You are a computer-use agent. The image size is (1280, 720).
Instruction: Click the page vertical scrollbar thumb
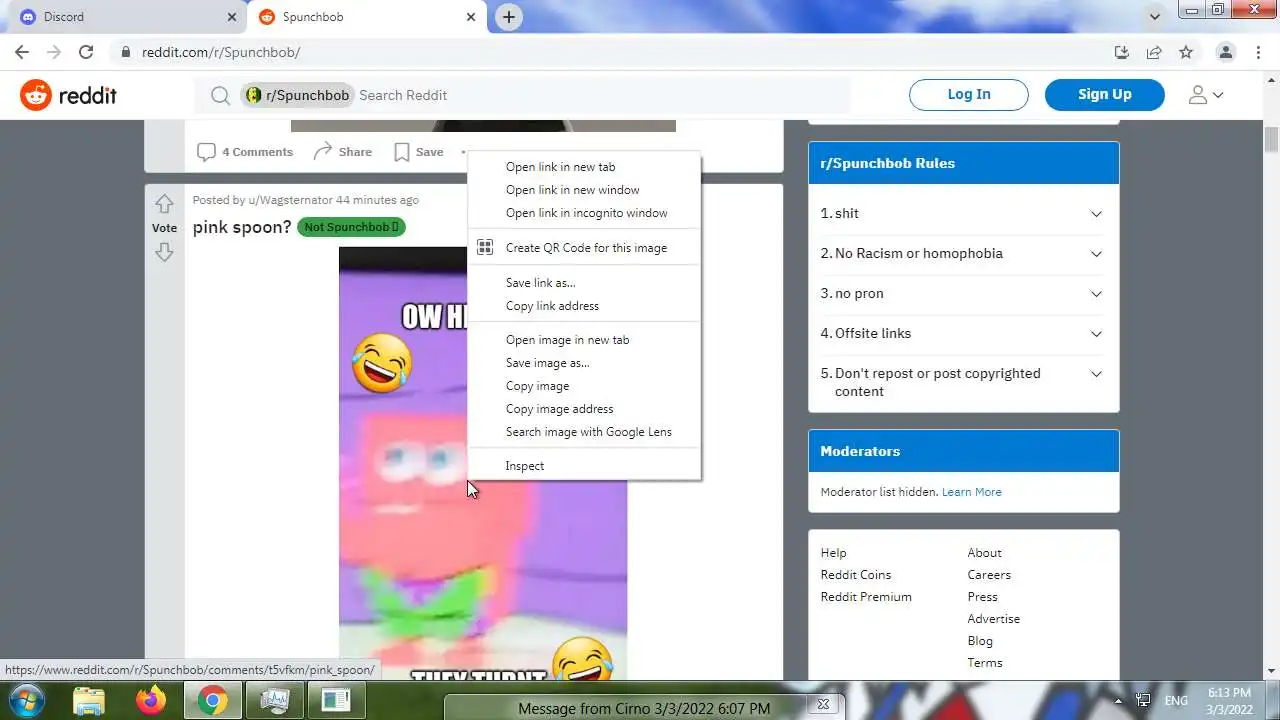pos(1271,139)
